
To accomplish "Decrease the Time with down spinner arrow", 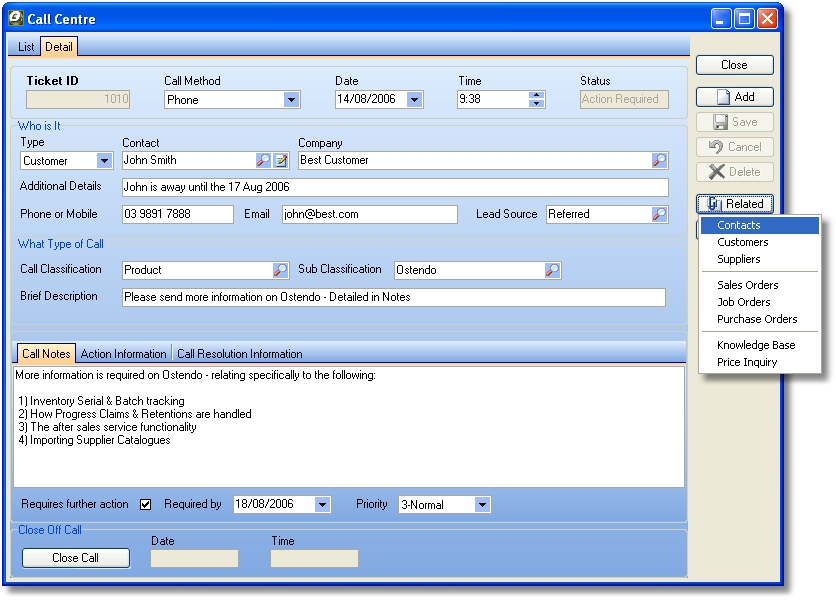I will click(x=537, y=103).
